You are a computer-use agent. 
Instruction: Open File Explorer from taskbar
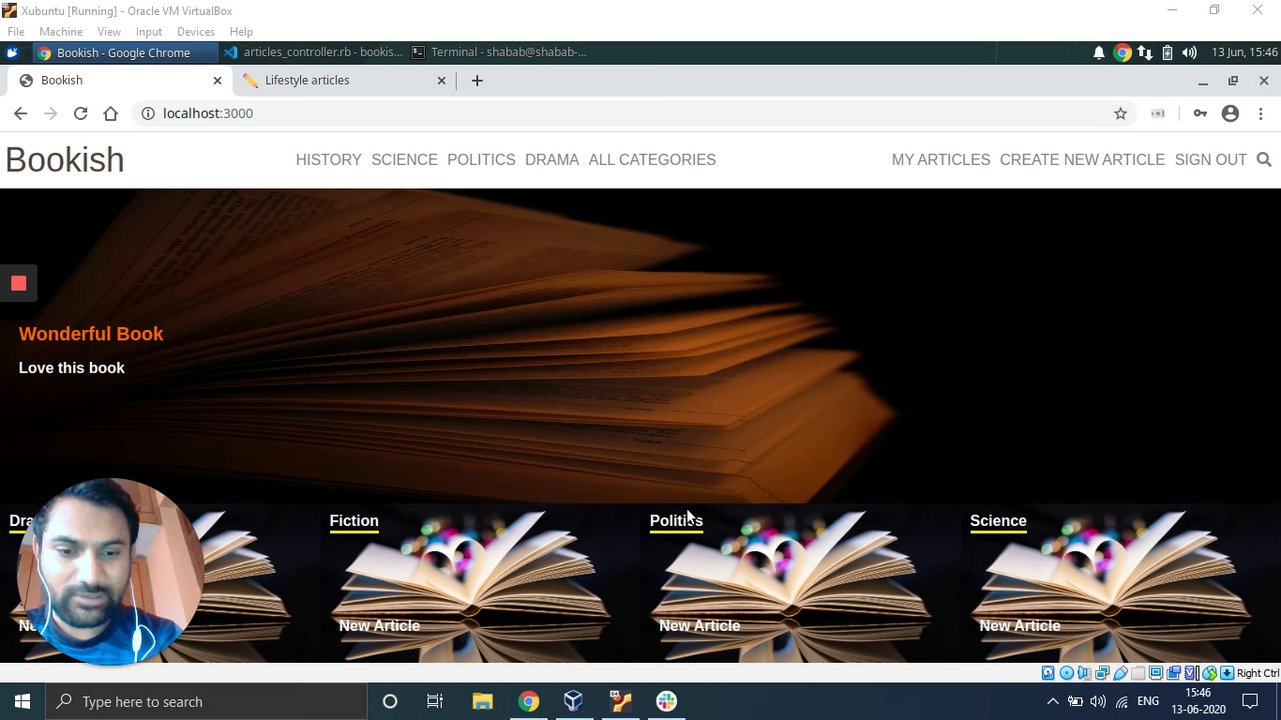(482, 702)
